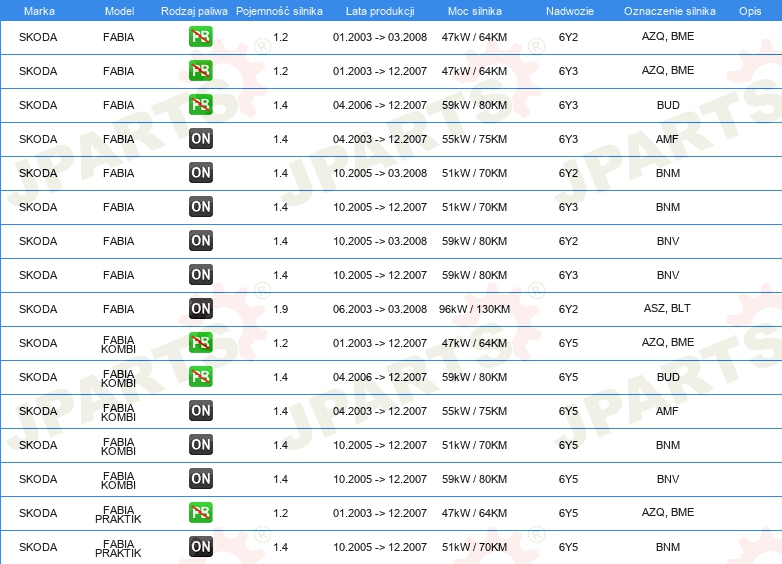Select the 6Y5 body cell in the Fabia Praktik BNM row
Viewport: 782px width, 564px height.
click(568, 547)
